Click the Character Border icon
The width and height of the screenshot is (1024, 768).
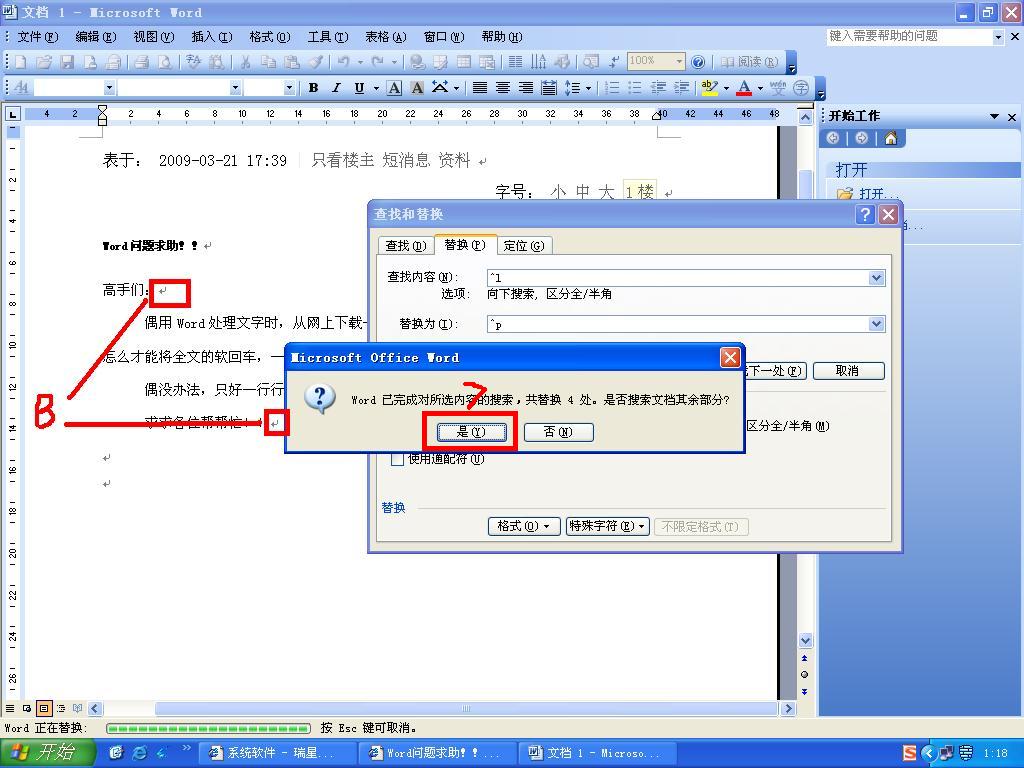point(394,88)
